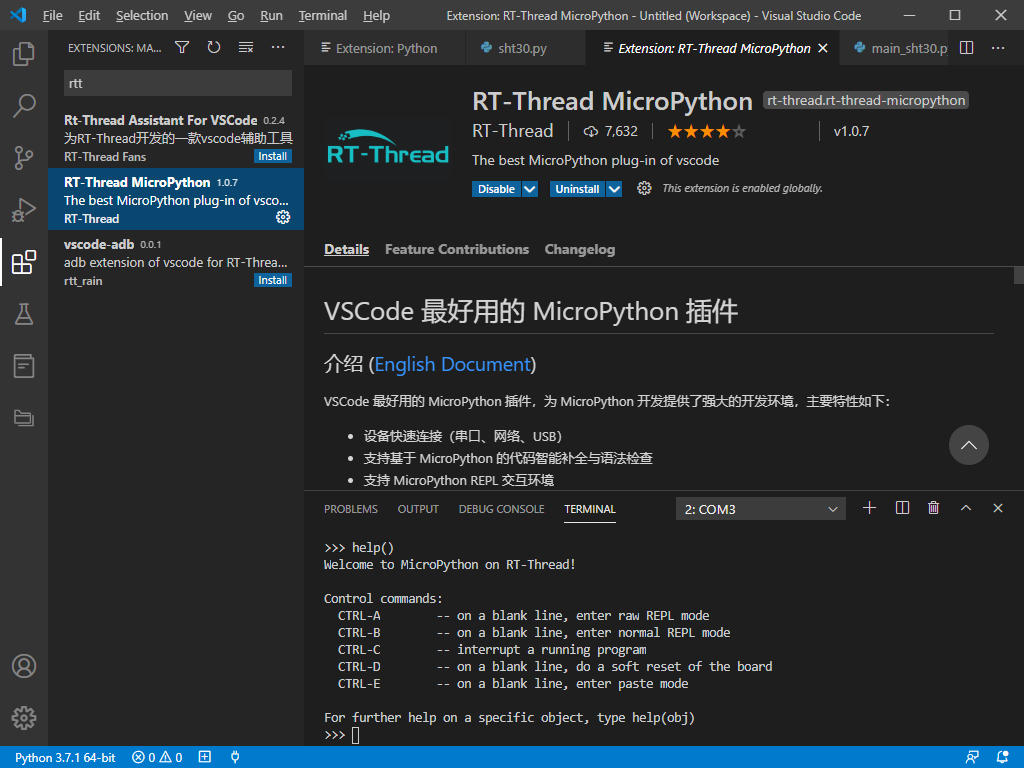1024x768 pixels.
Task: Switch to Extension: Python tab
Action: coord(385,48)
